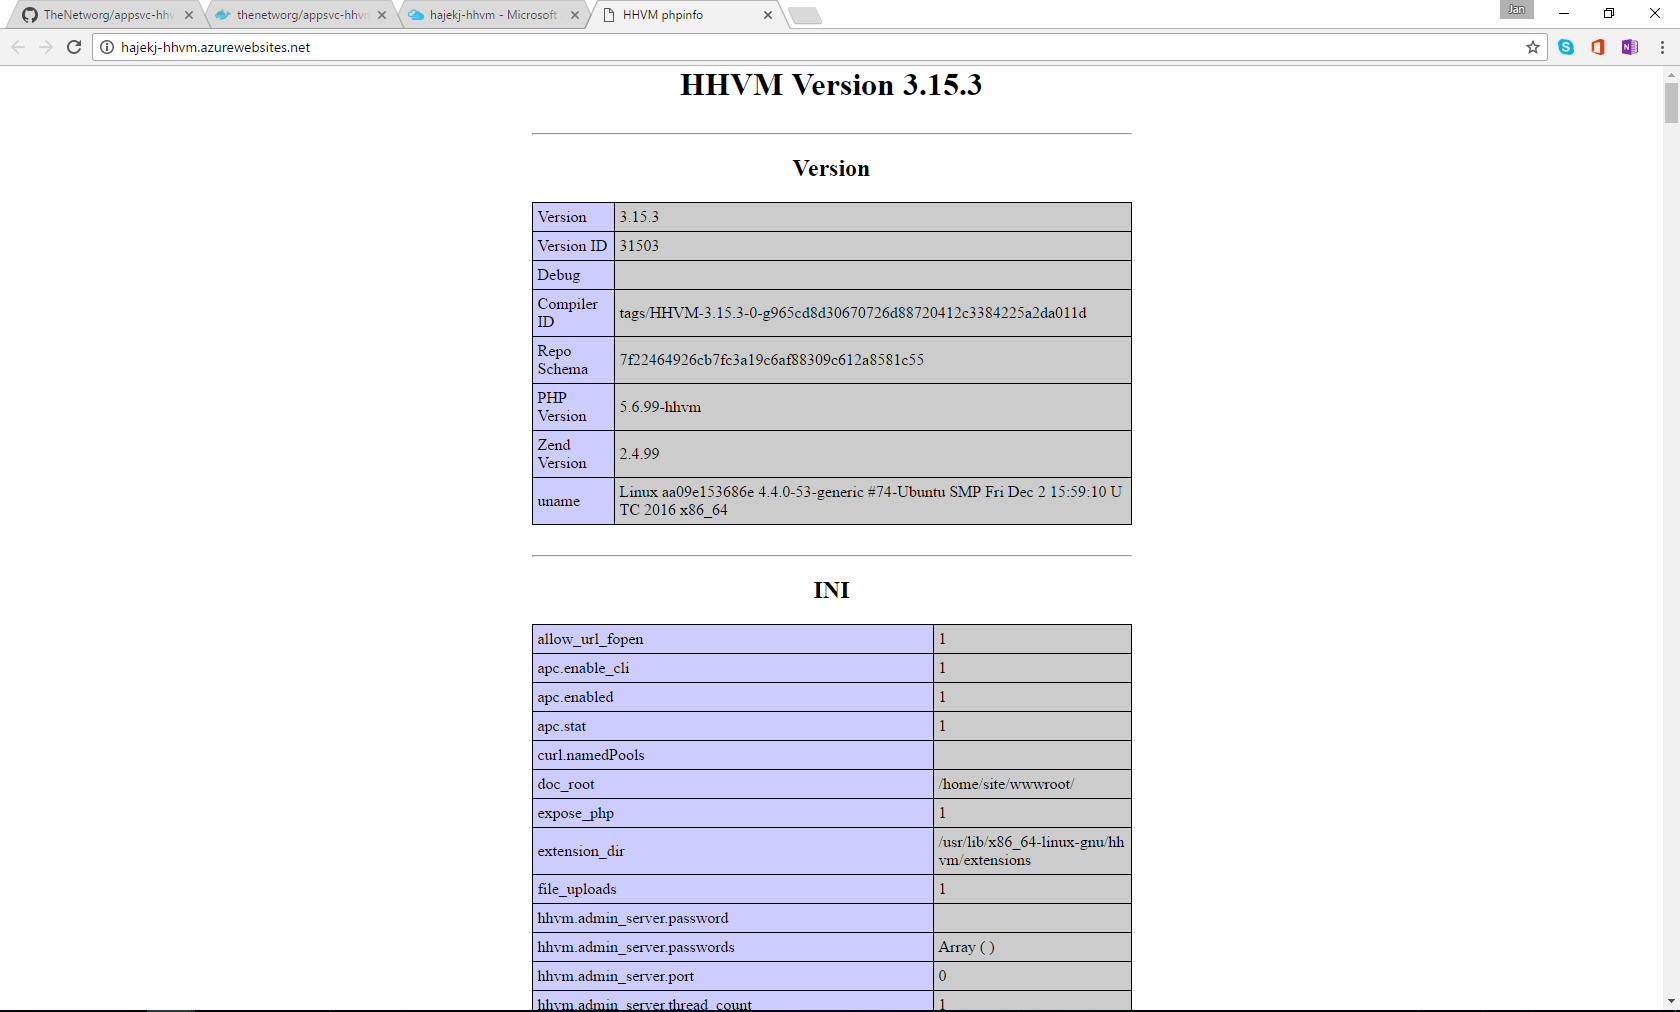Click the forward navigation arrow
The image size is (1680, 1012).
click(46, 47)
